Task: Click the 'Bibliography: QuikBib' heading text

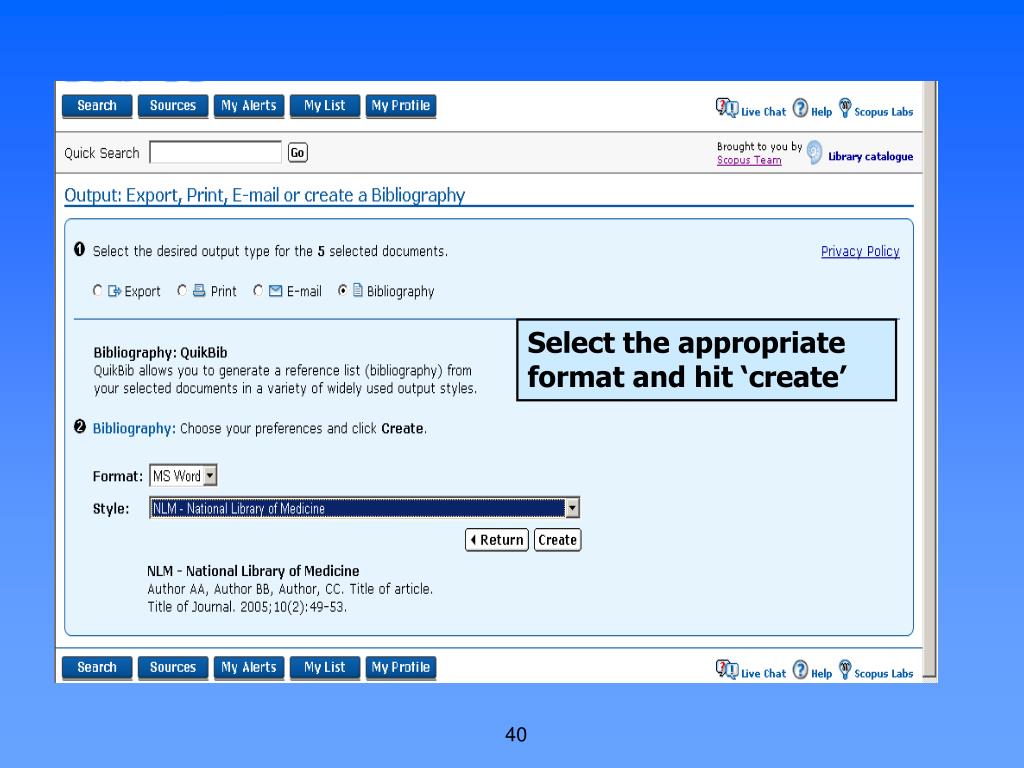Action: click(x=160, y=353)
